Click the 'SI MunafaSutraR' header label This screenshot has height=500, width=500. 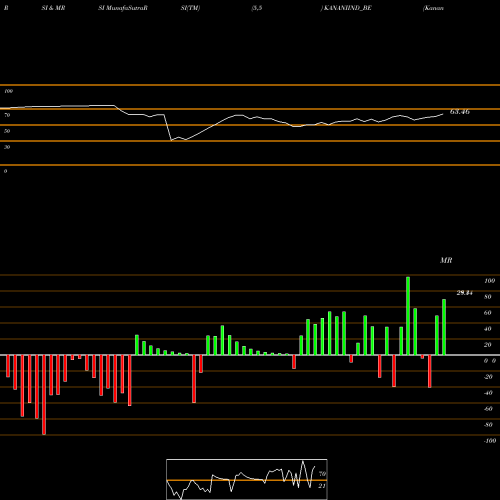[x=123, y=8]
